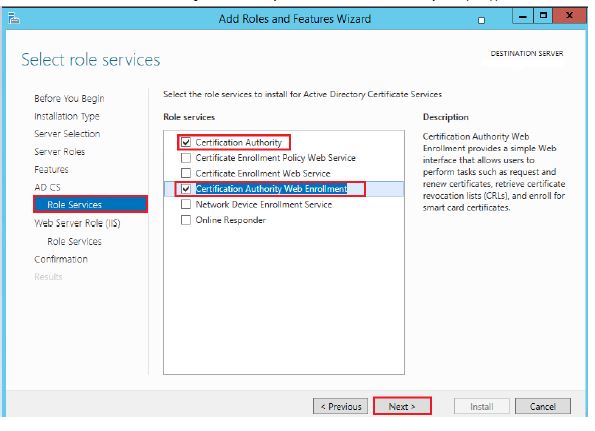Enable the Online Responder role service
595x431 pixels.
pos(186,220)
